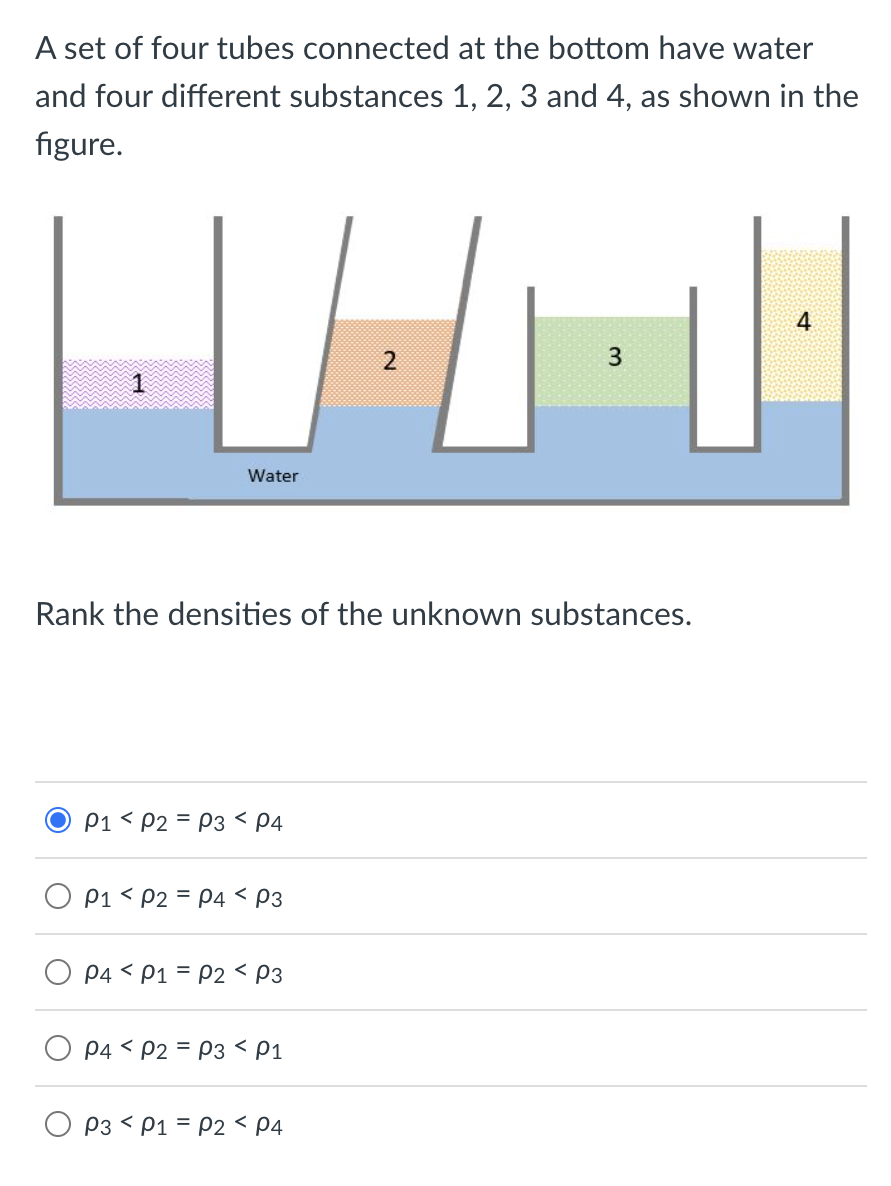Click the green substance labeled 3
Screen dimensions: 891x1186
click(x=613, y=360)
